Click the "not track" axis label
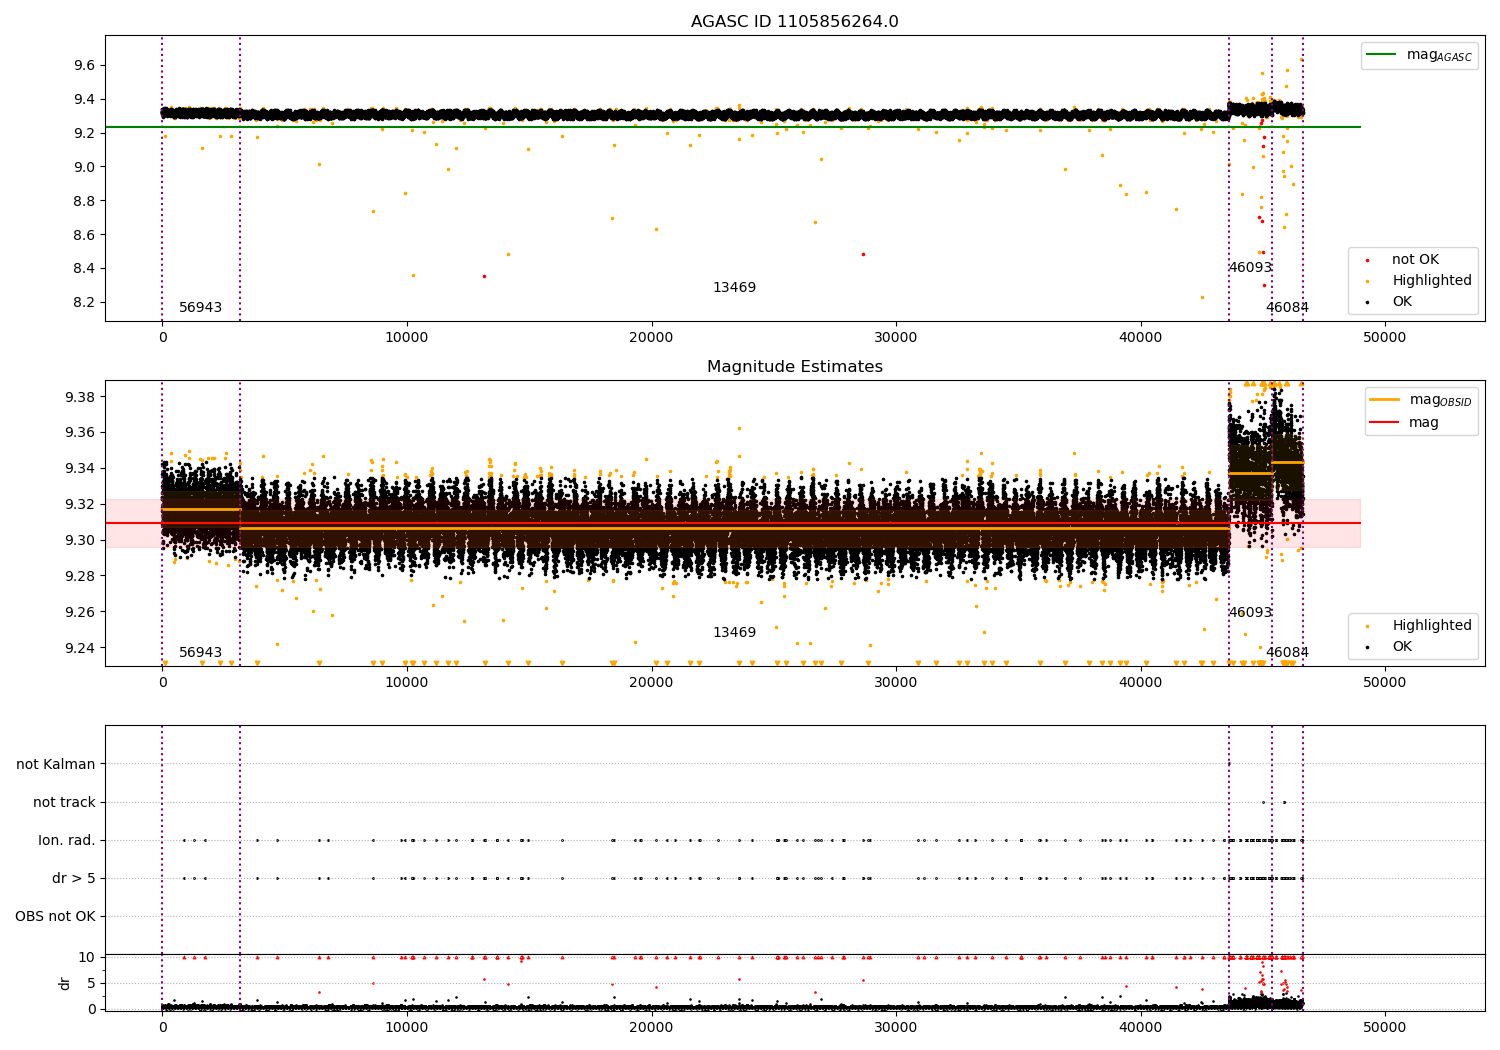 point(64,802)
